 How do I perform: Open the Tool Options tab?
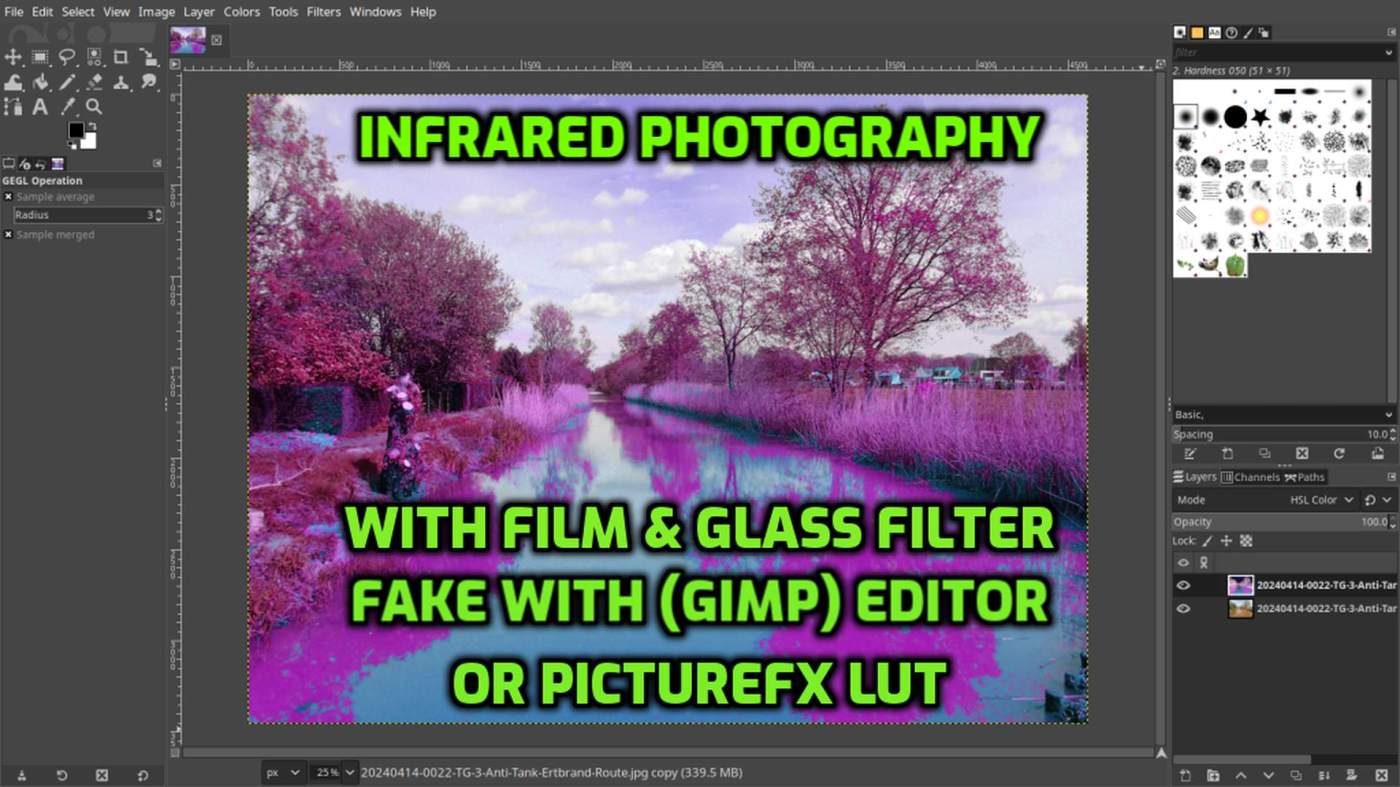coord(9,163)
